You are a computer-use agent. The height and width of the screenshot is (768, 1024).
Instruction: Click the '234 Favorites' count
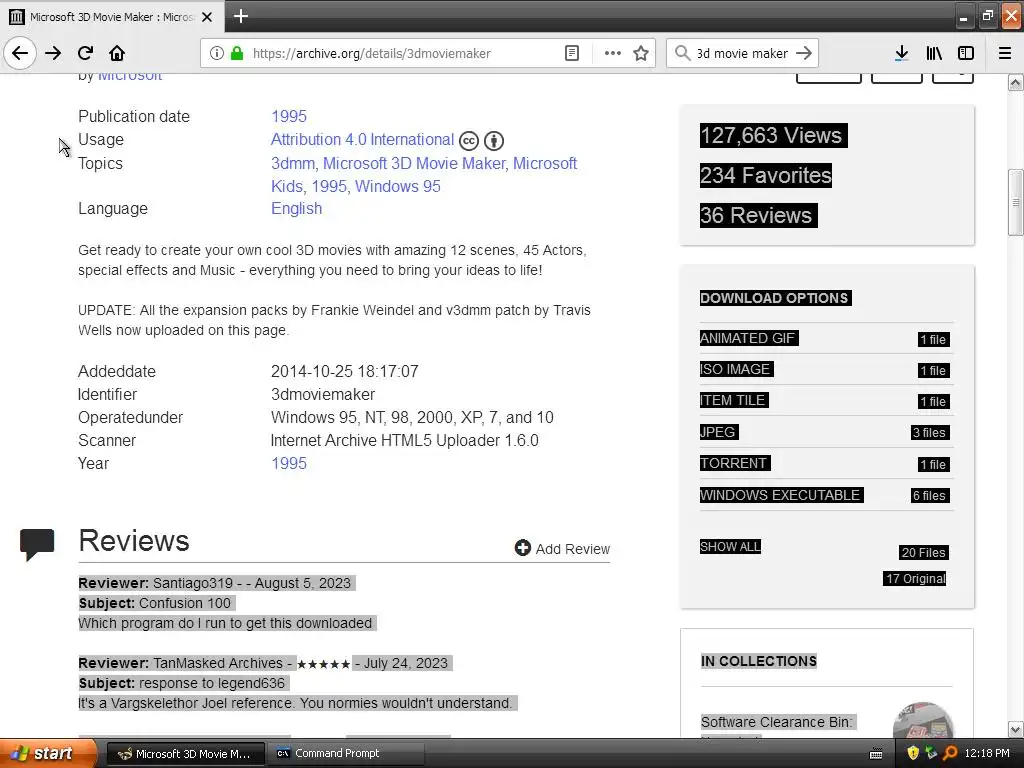(x=765, y=175)
